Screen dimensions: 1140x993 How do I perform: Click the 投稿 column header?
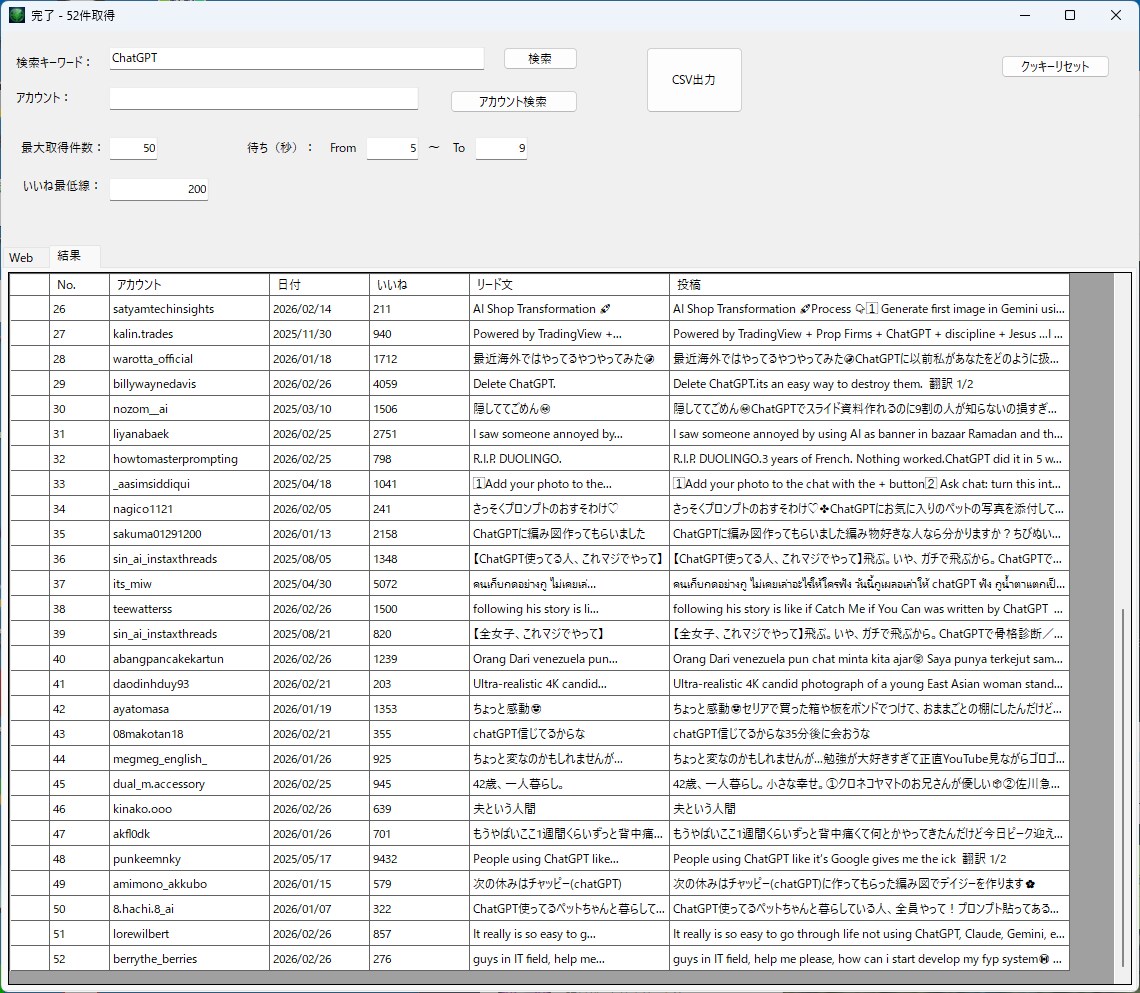click(870, 285)
